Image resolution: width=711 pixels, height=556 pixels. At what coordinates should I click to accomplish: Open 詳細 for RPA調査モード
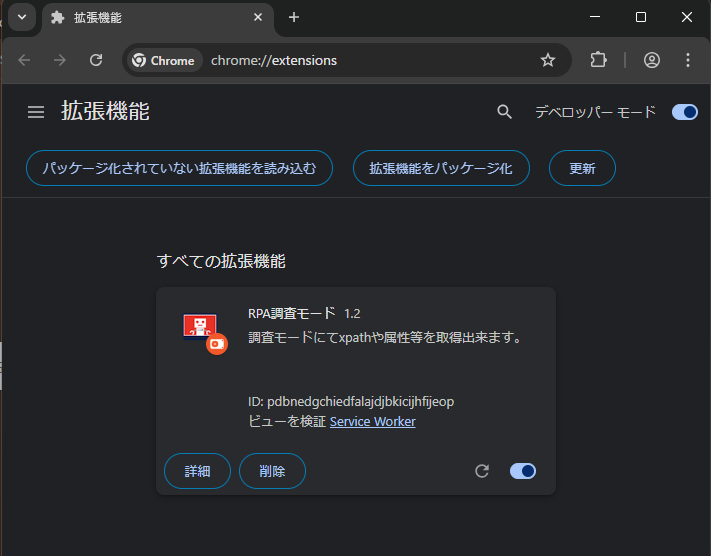click(197, 471)
